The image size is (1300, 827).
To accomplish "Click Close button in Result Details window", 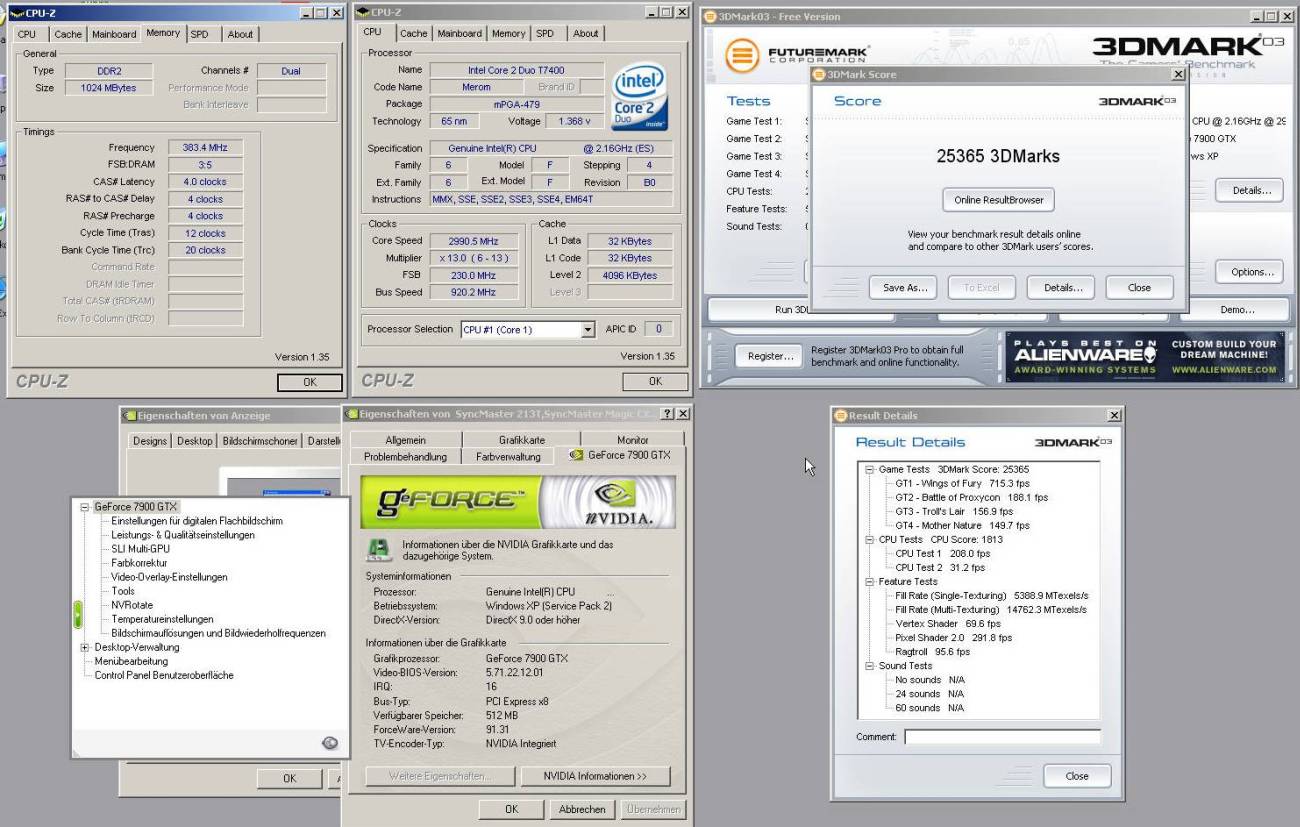I will click(x=1077, y=776).
